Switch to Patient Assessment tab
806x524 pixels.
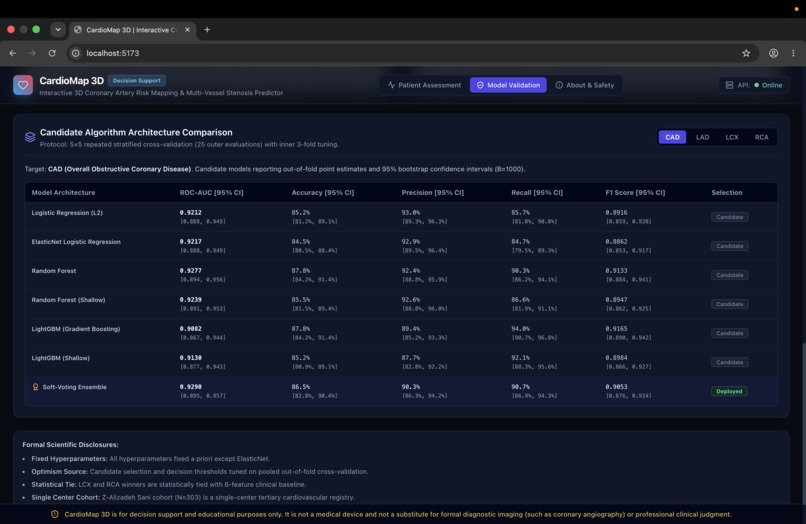pos(425,85)
